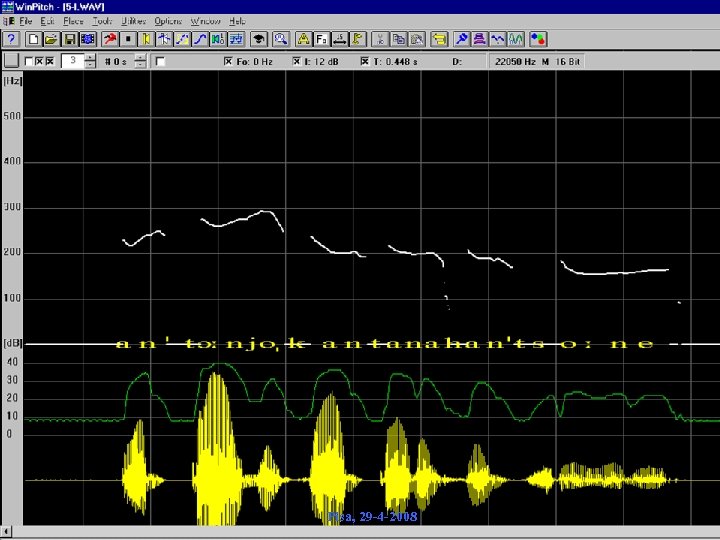Click the numeric field showing 3

click(72, 62)
